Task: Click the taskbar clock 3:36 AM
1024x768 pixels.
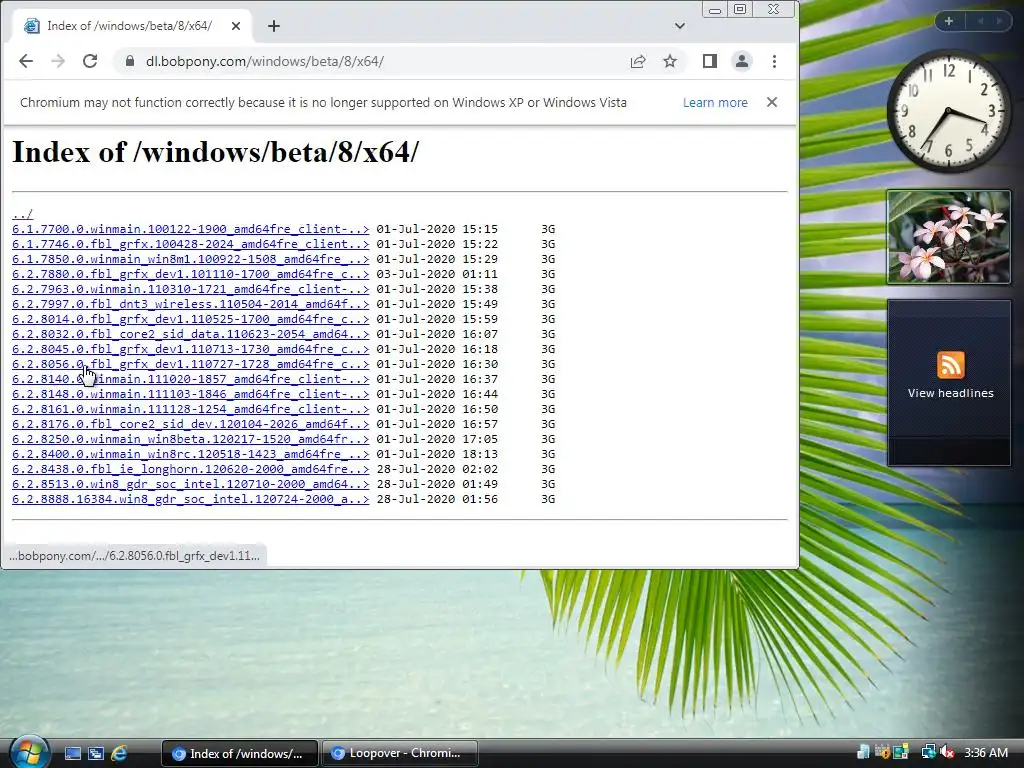Action: tap(986, 752)
